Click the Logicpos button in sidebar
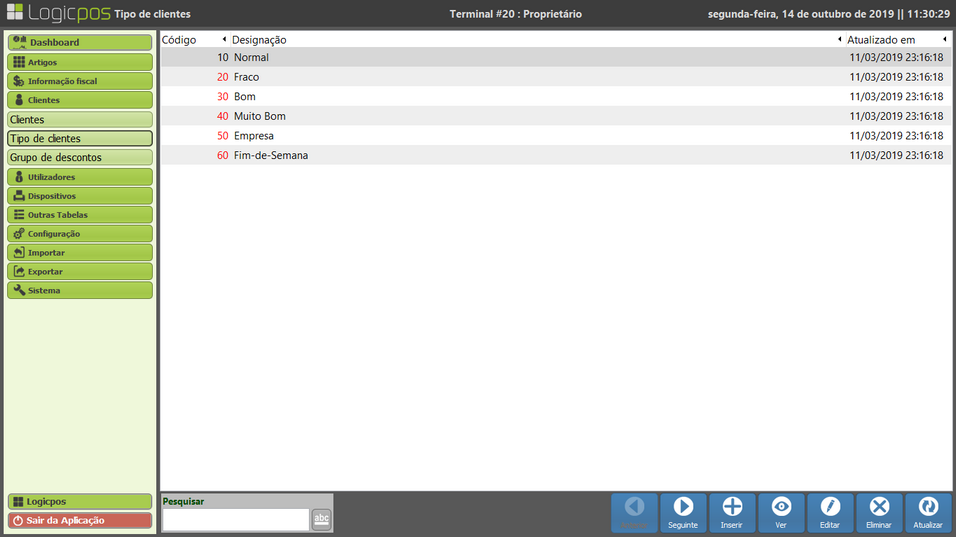 point(80,501)
